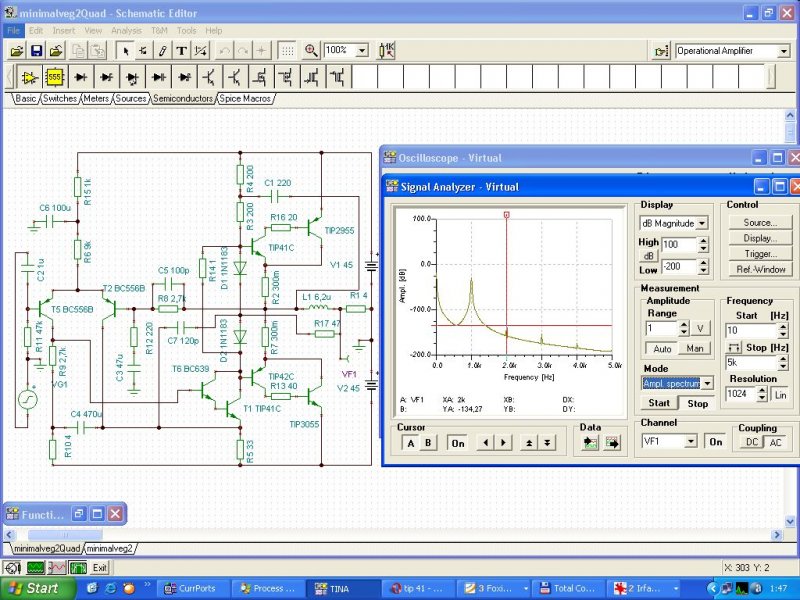This screenshot has width=800, height=600.
Task: Click the Save diskette icon
Action: pos(36,51)
